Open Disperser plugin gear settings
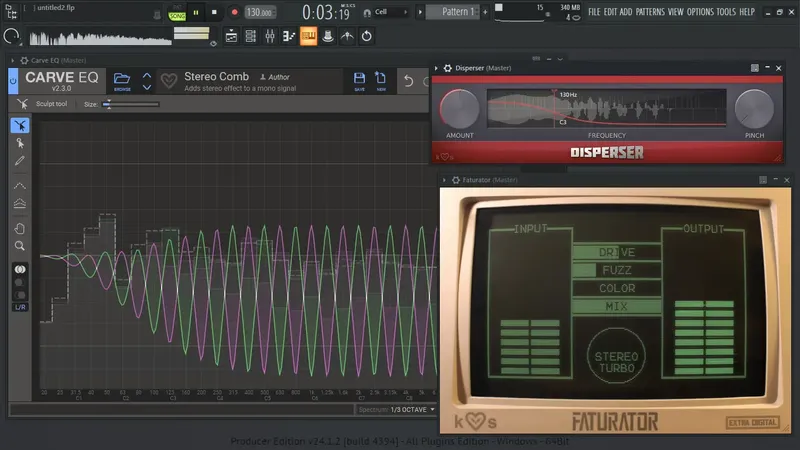This screenshot has width=800, height=450. [x=447, y=68]
